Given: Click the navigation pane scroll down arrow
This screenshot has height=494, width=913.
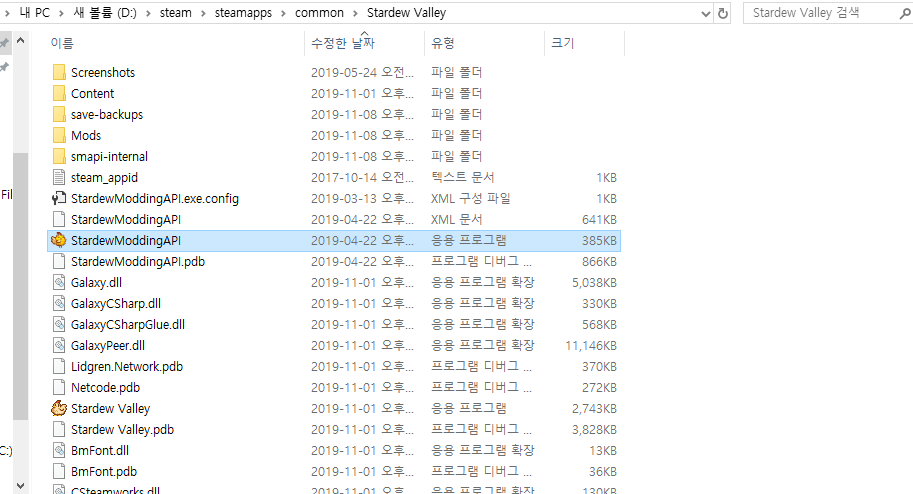Looking at the screenshot, I should (x=20, y=485).
